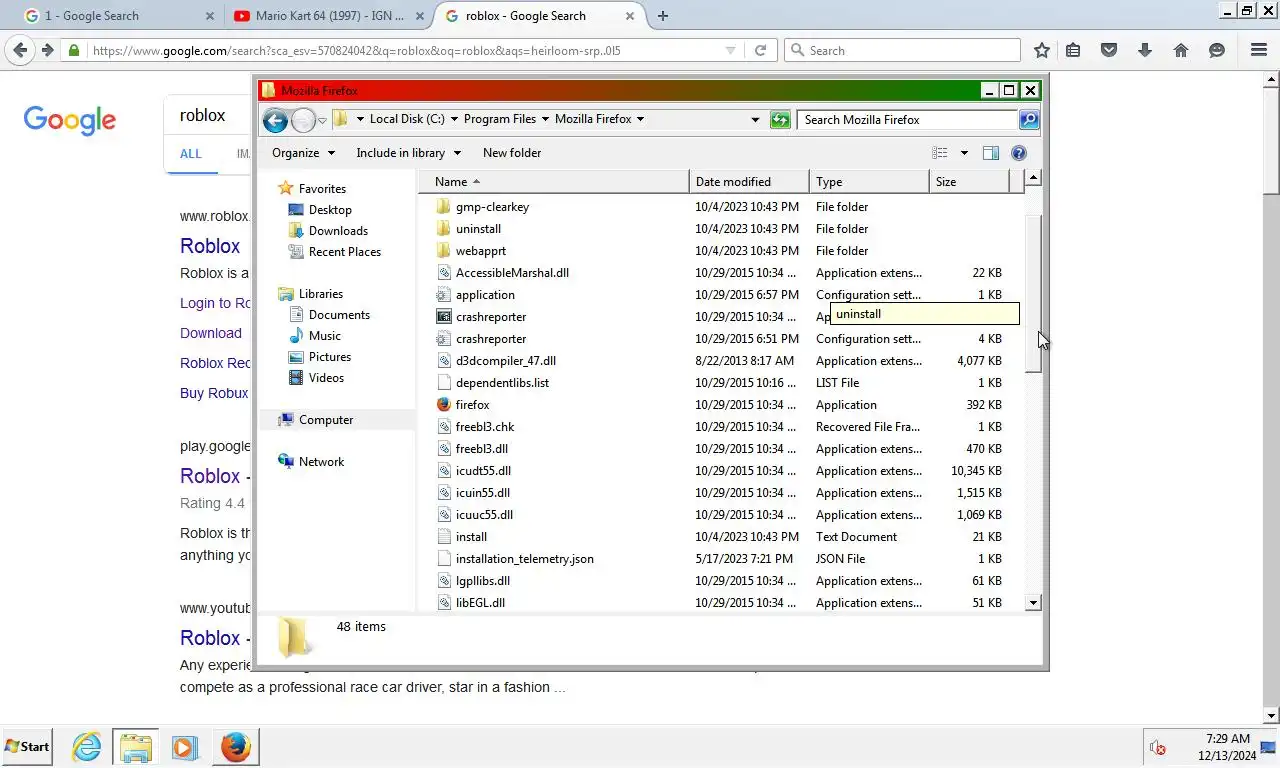Click the Firefox browser back arrow
The image size is (1280, 768).
coord(20,50)
